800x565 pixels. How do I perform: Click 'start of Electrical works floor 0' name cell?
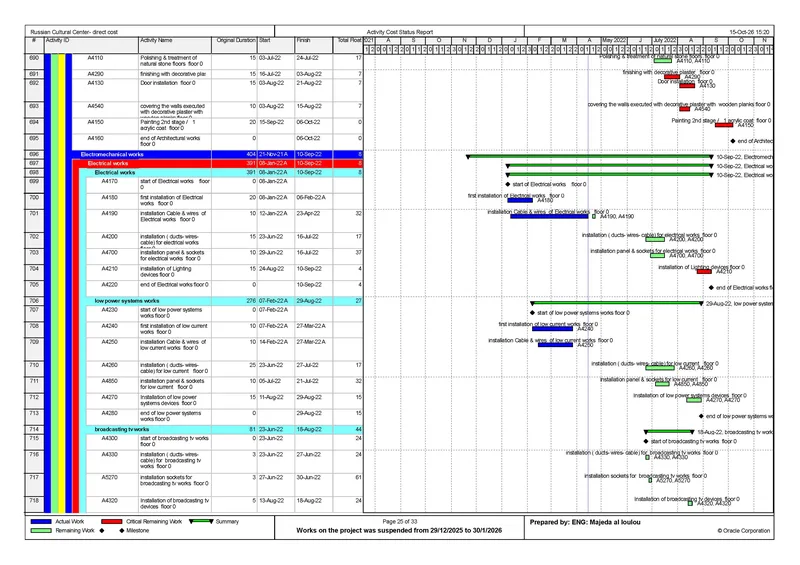(x=175, y=184)
